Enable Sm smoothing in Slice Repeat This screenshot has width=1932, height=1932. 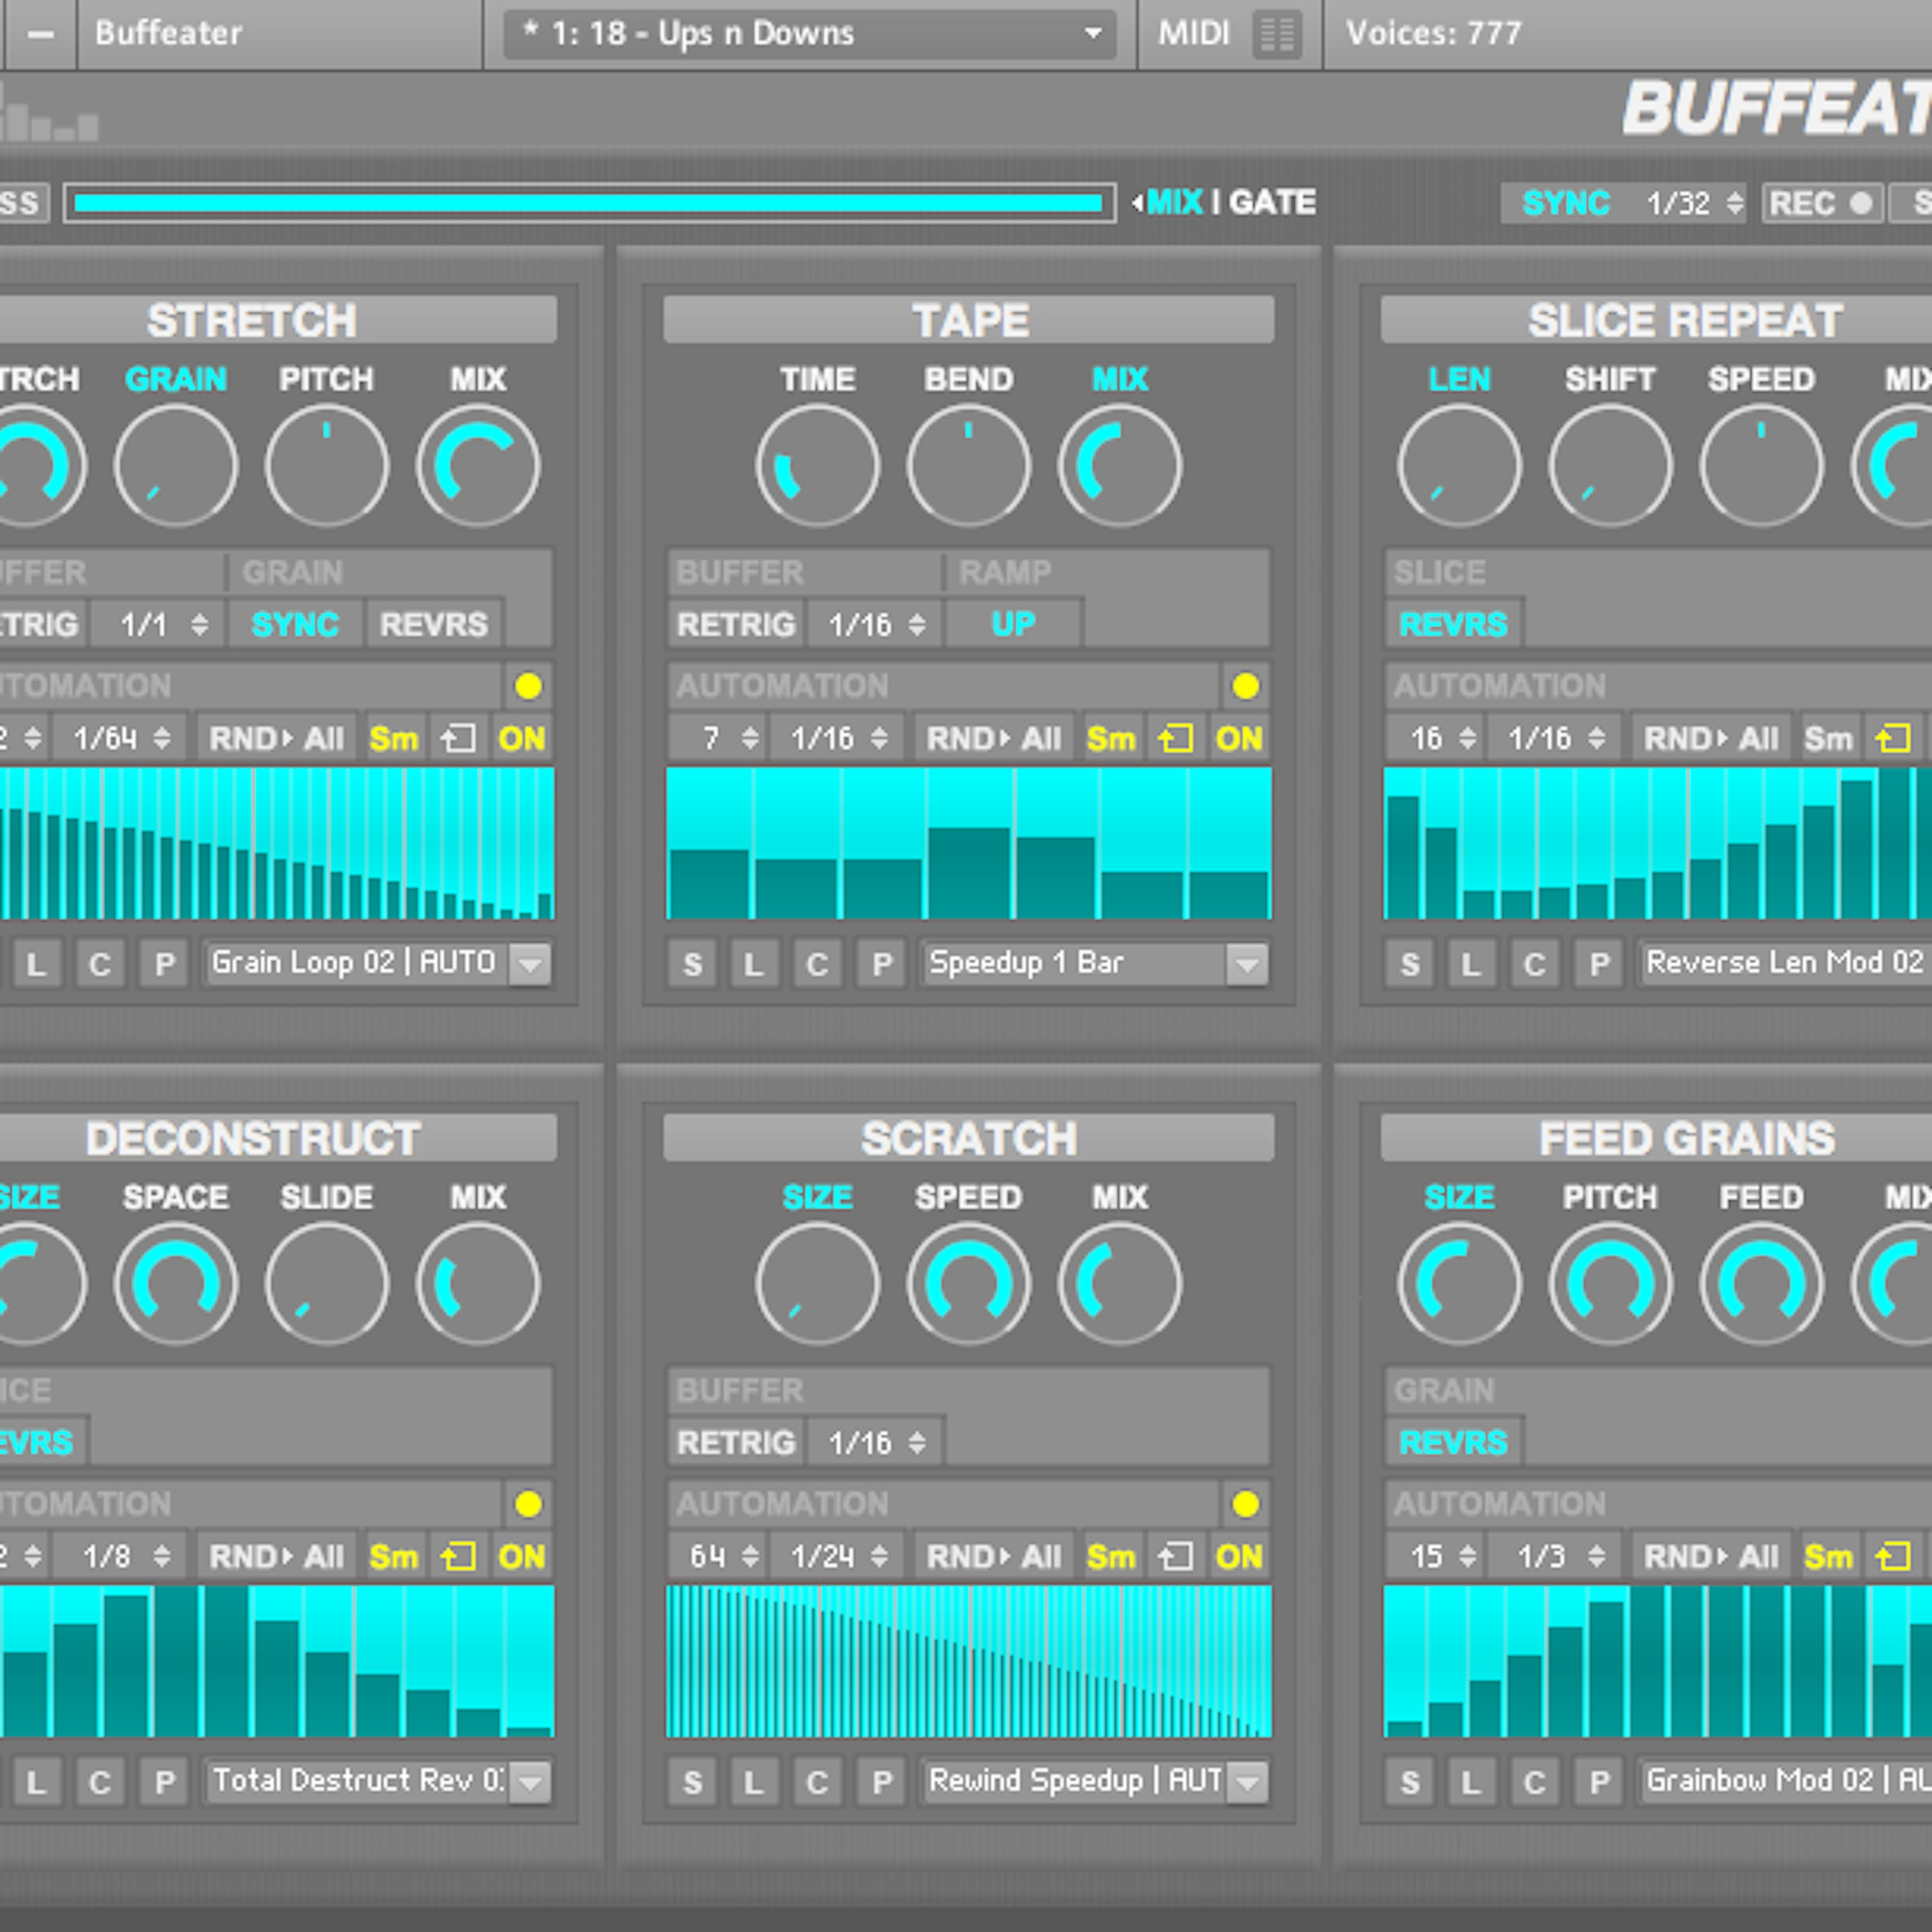(x=1829, y=739)
